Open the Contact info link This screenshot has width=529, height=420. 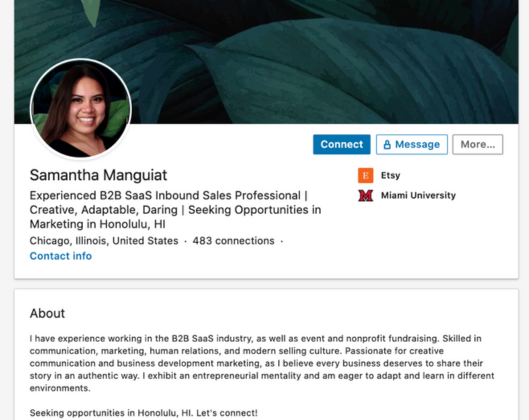click(x=61, y=256)
